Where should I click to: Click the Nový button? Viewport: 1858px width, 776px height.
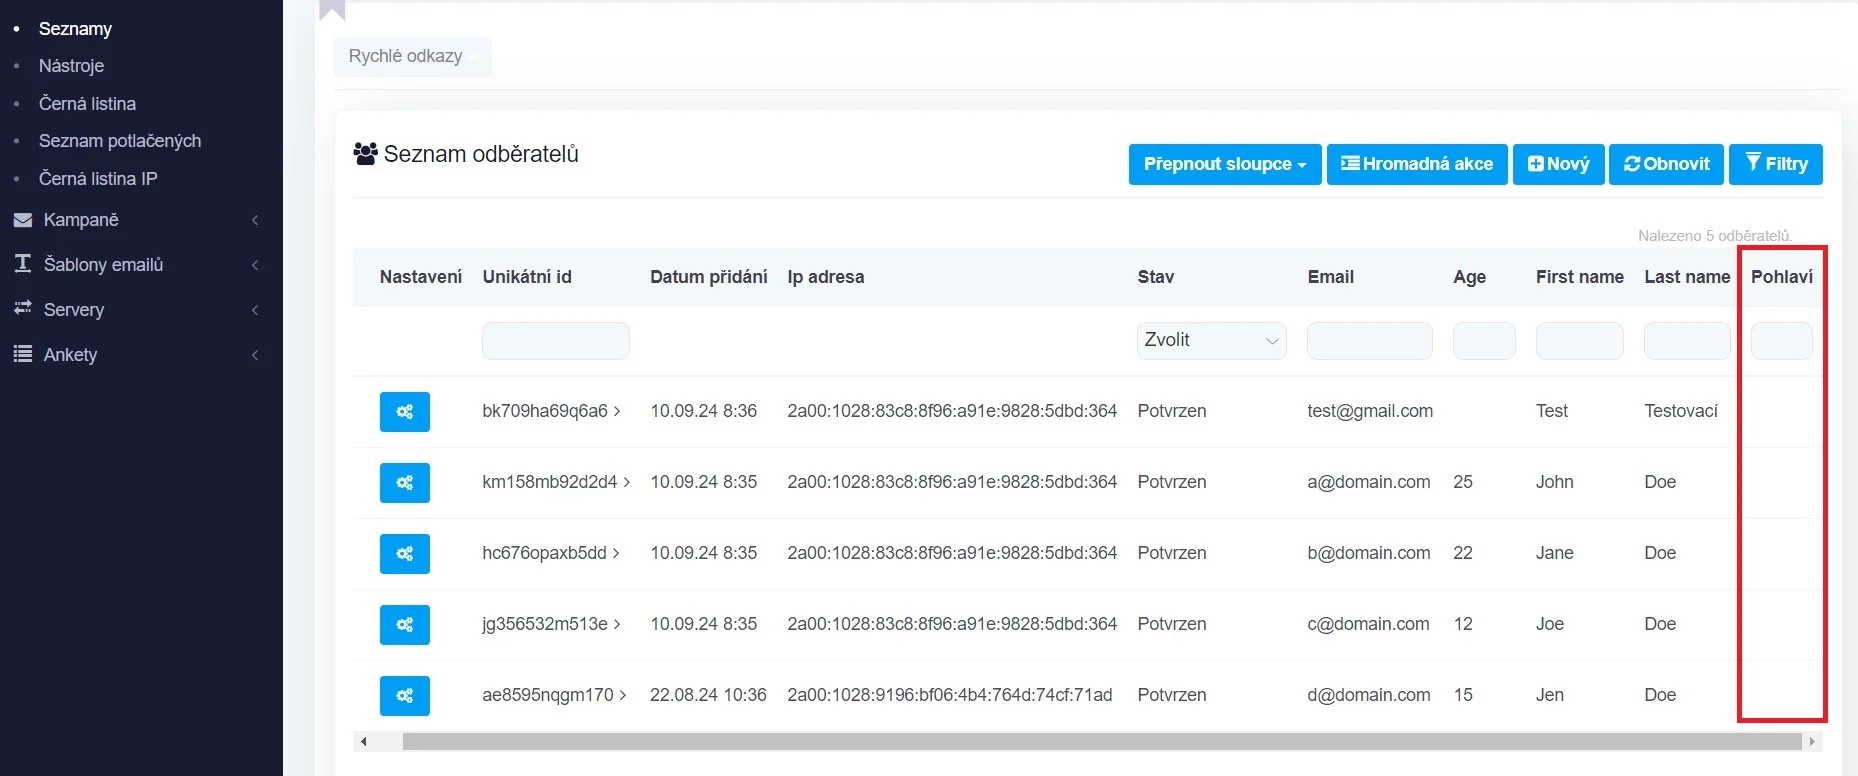pos(1558,165)
